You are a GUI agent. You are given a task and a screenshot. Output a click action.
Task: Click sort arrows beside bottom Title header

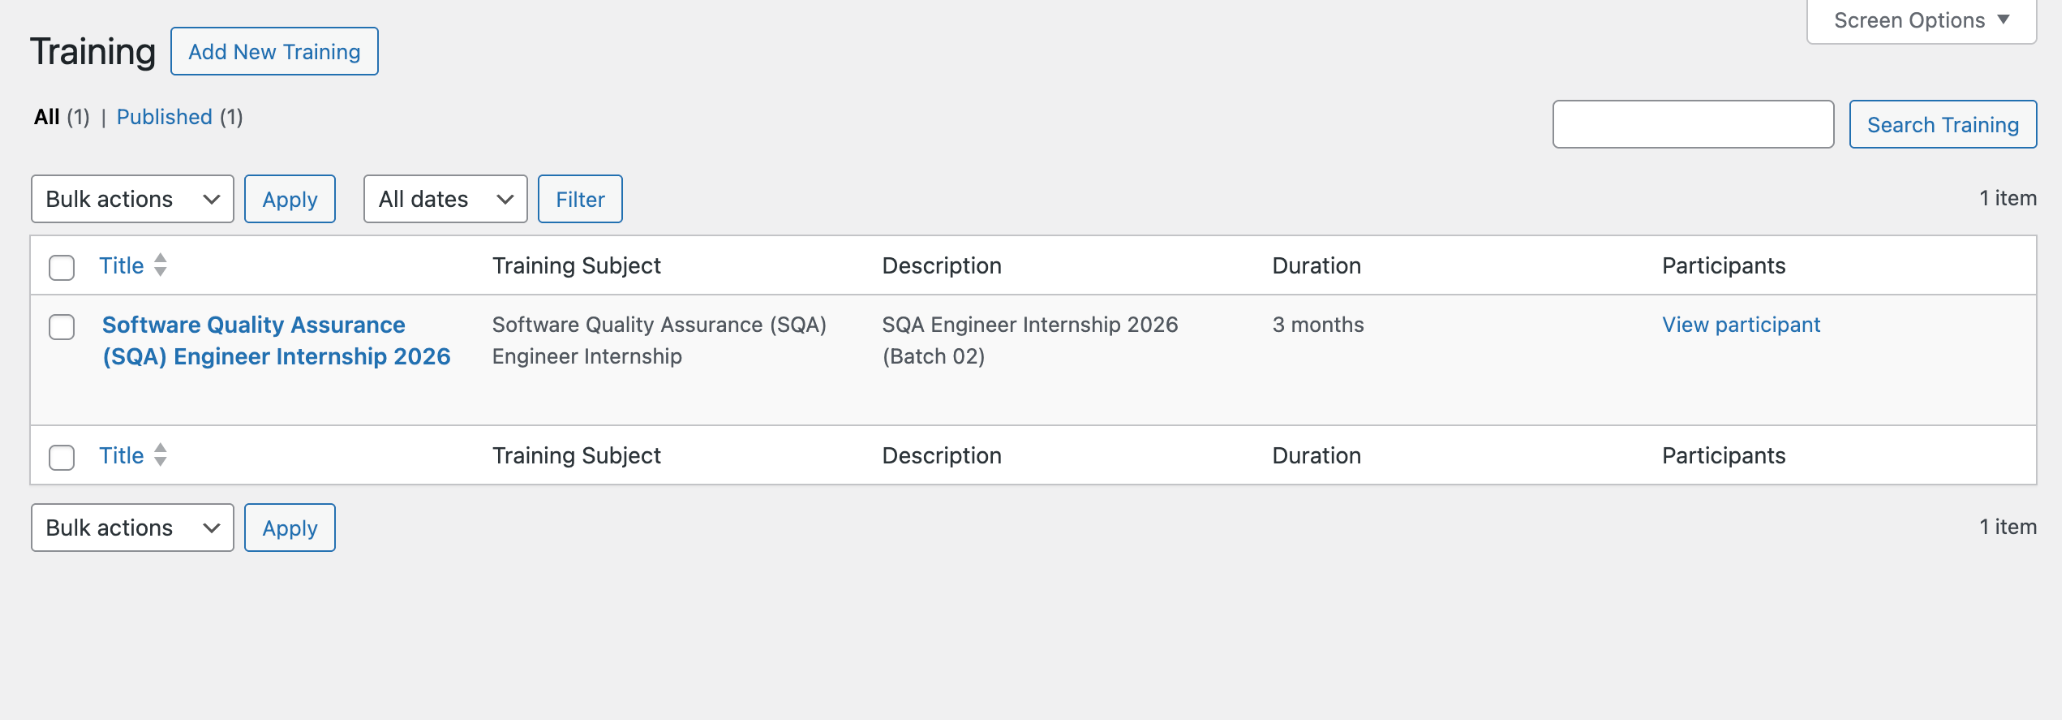coord(160,455)
